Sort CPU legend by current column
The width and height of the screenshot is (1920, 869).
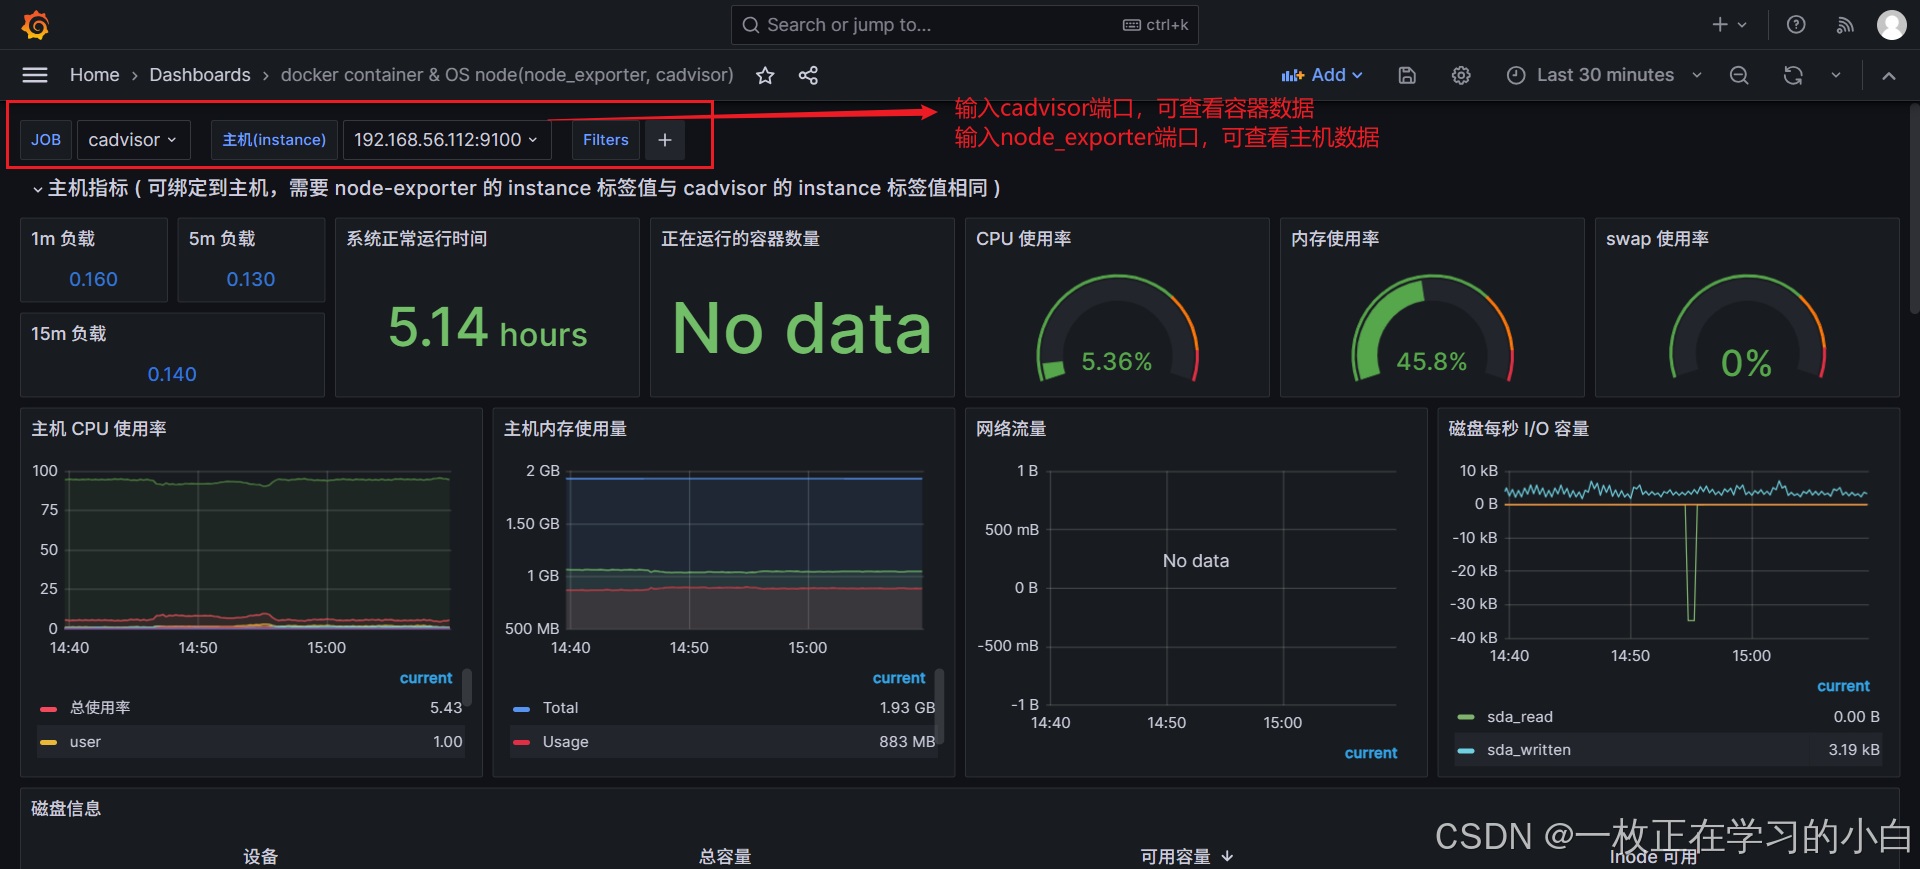pos(426,678)
